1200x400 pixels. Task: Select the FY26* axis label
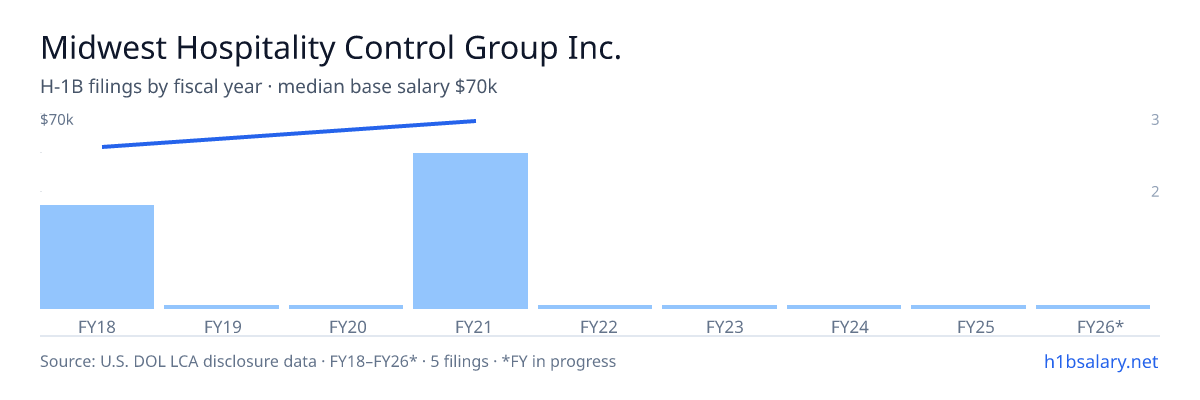coord(1100,326)
